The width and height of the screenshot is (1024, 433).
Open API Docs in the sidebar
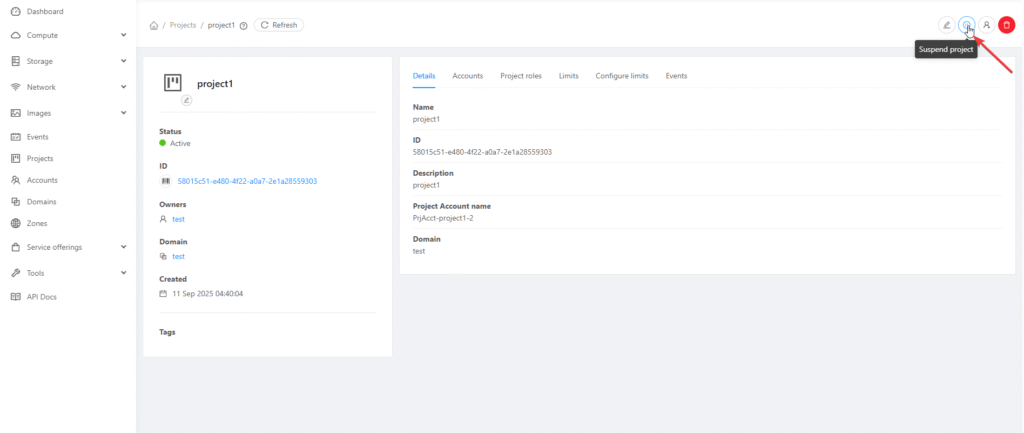coord(41,297)
